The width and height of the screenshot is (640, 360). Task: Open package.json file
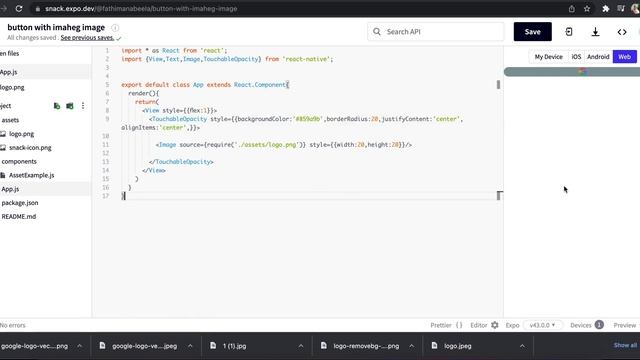(20, 203)
